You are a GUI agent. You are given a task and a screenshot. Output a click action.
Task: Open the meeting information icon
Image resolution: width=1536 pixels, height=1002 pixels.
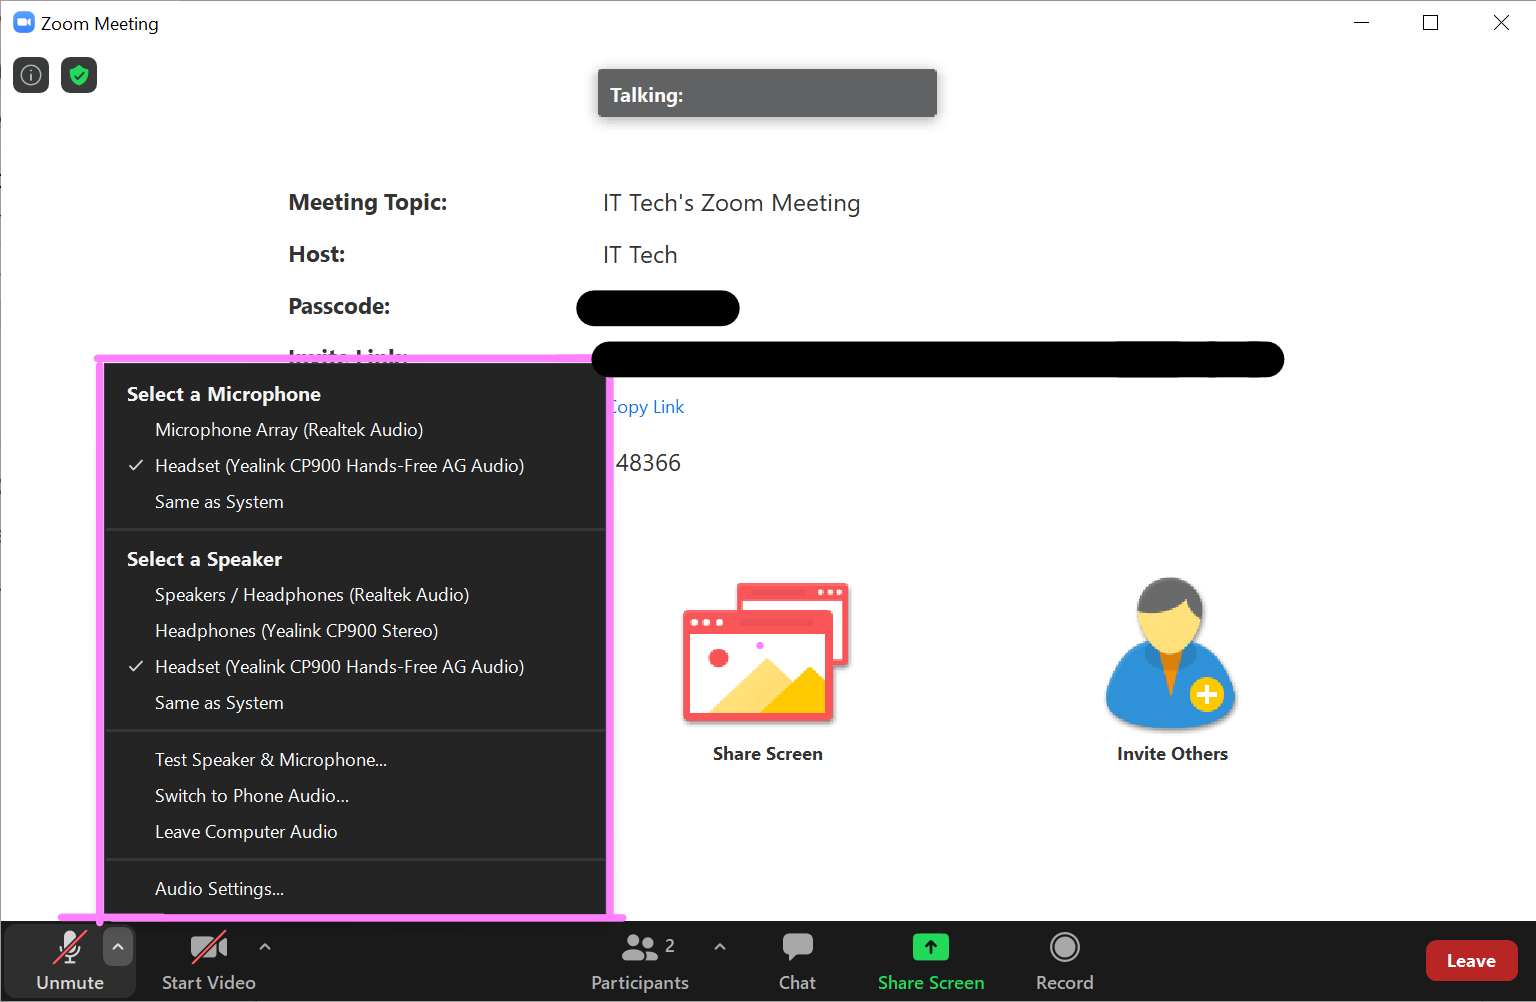coord(31,75)
